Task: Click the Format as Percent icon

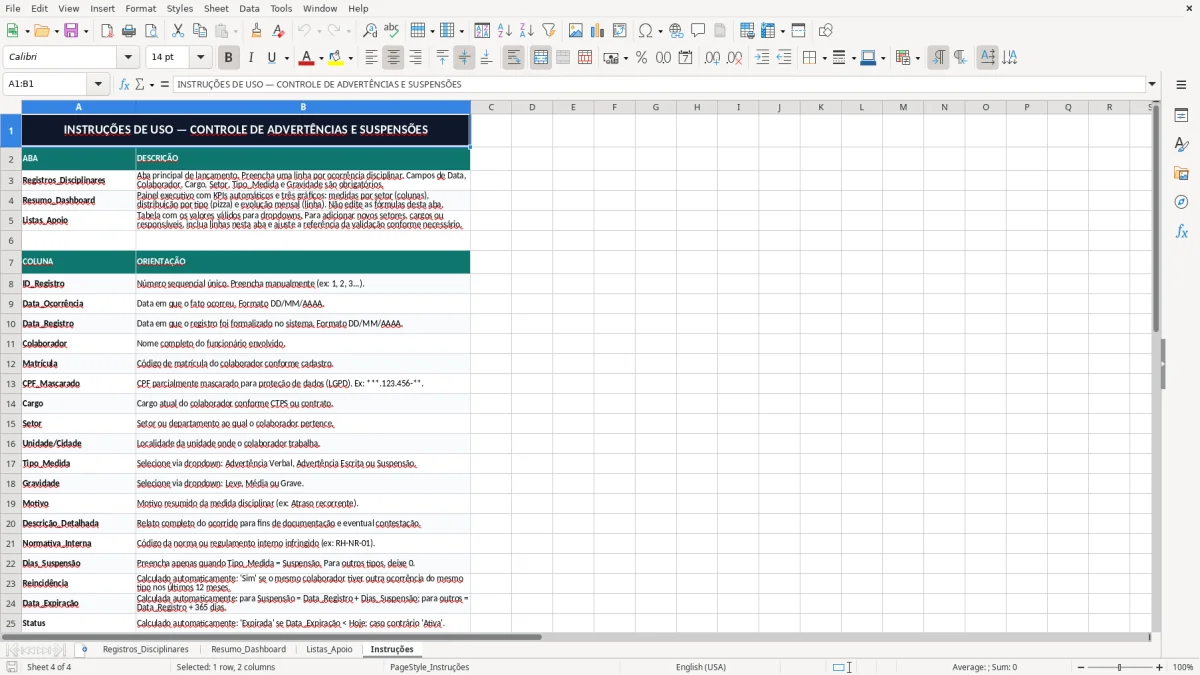Action: (641, 58)
